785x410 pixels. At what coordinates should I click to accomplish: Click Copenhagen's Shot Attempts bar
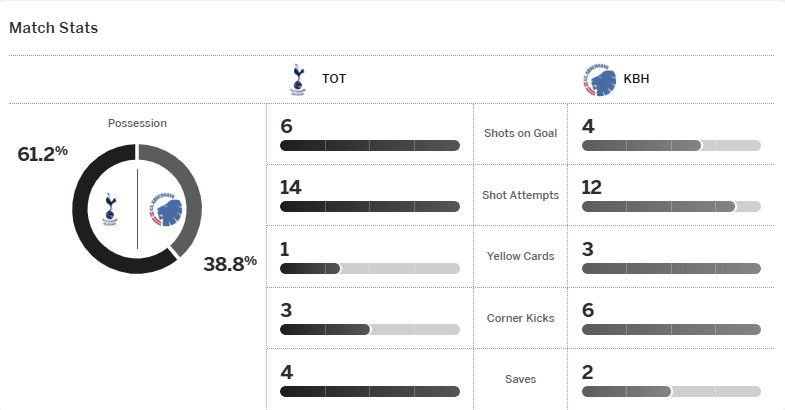[671, 207]
